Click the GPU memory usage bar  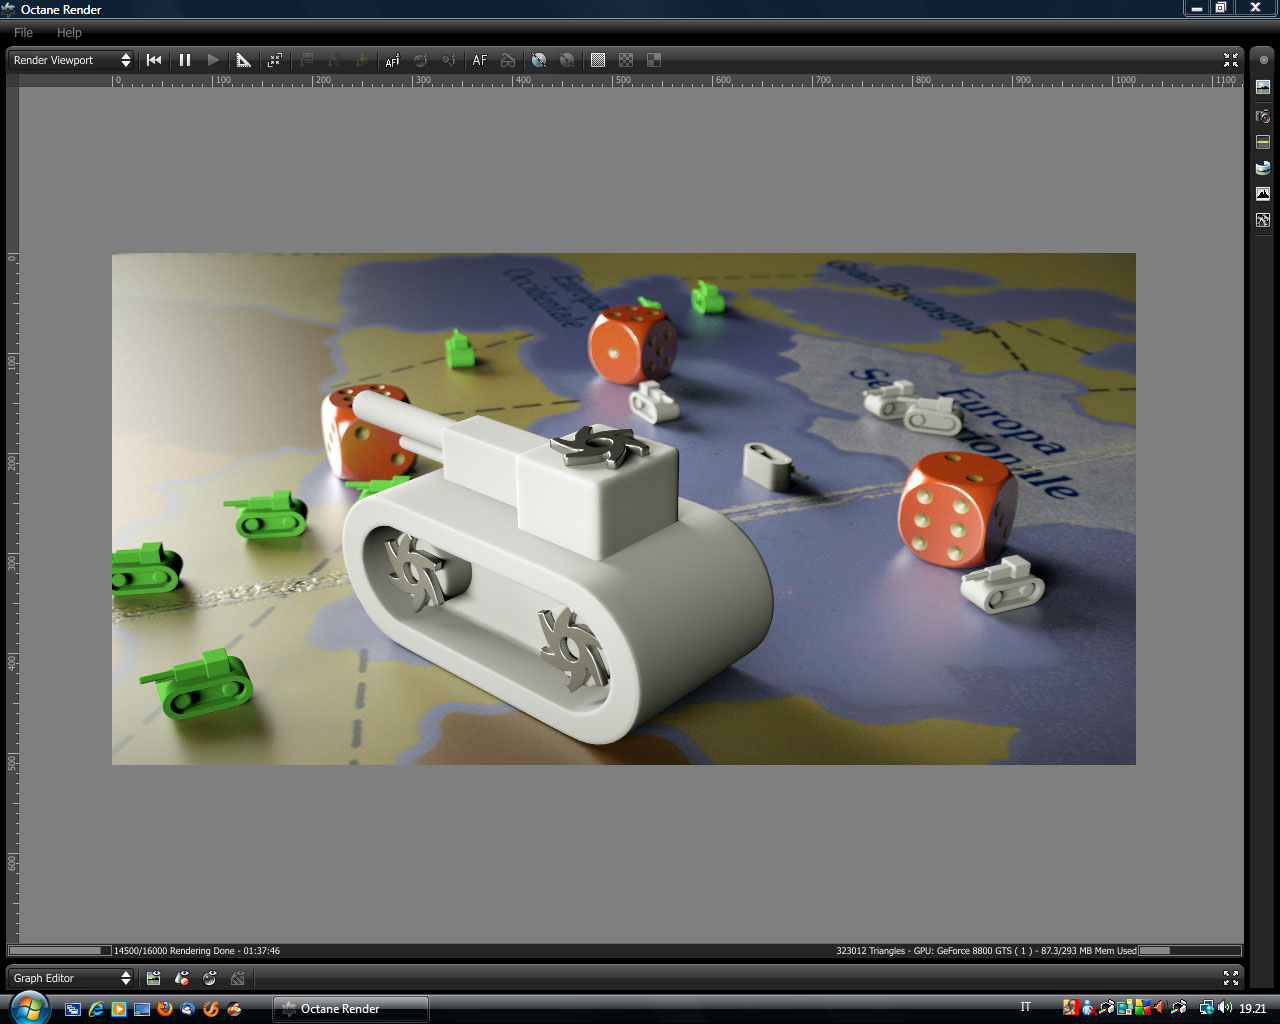pos(1190,951)
